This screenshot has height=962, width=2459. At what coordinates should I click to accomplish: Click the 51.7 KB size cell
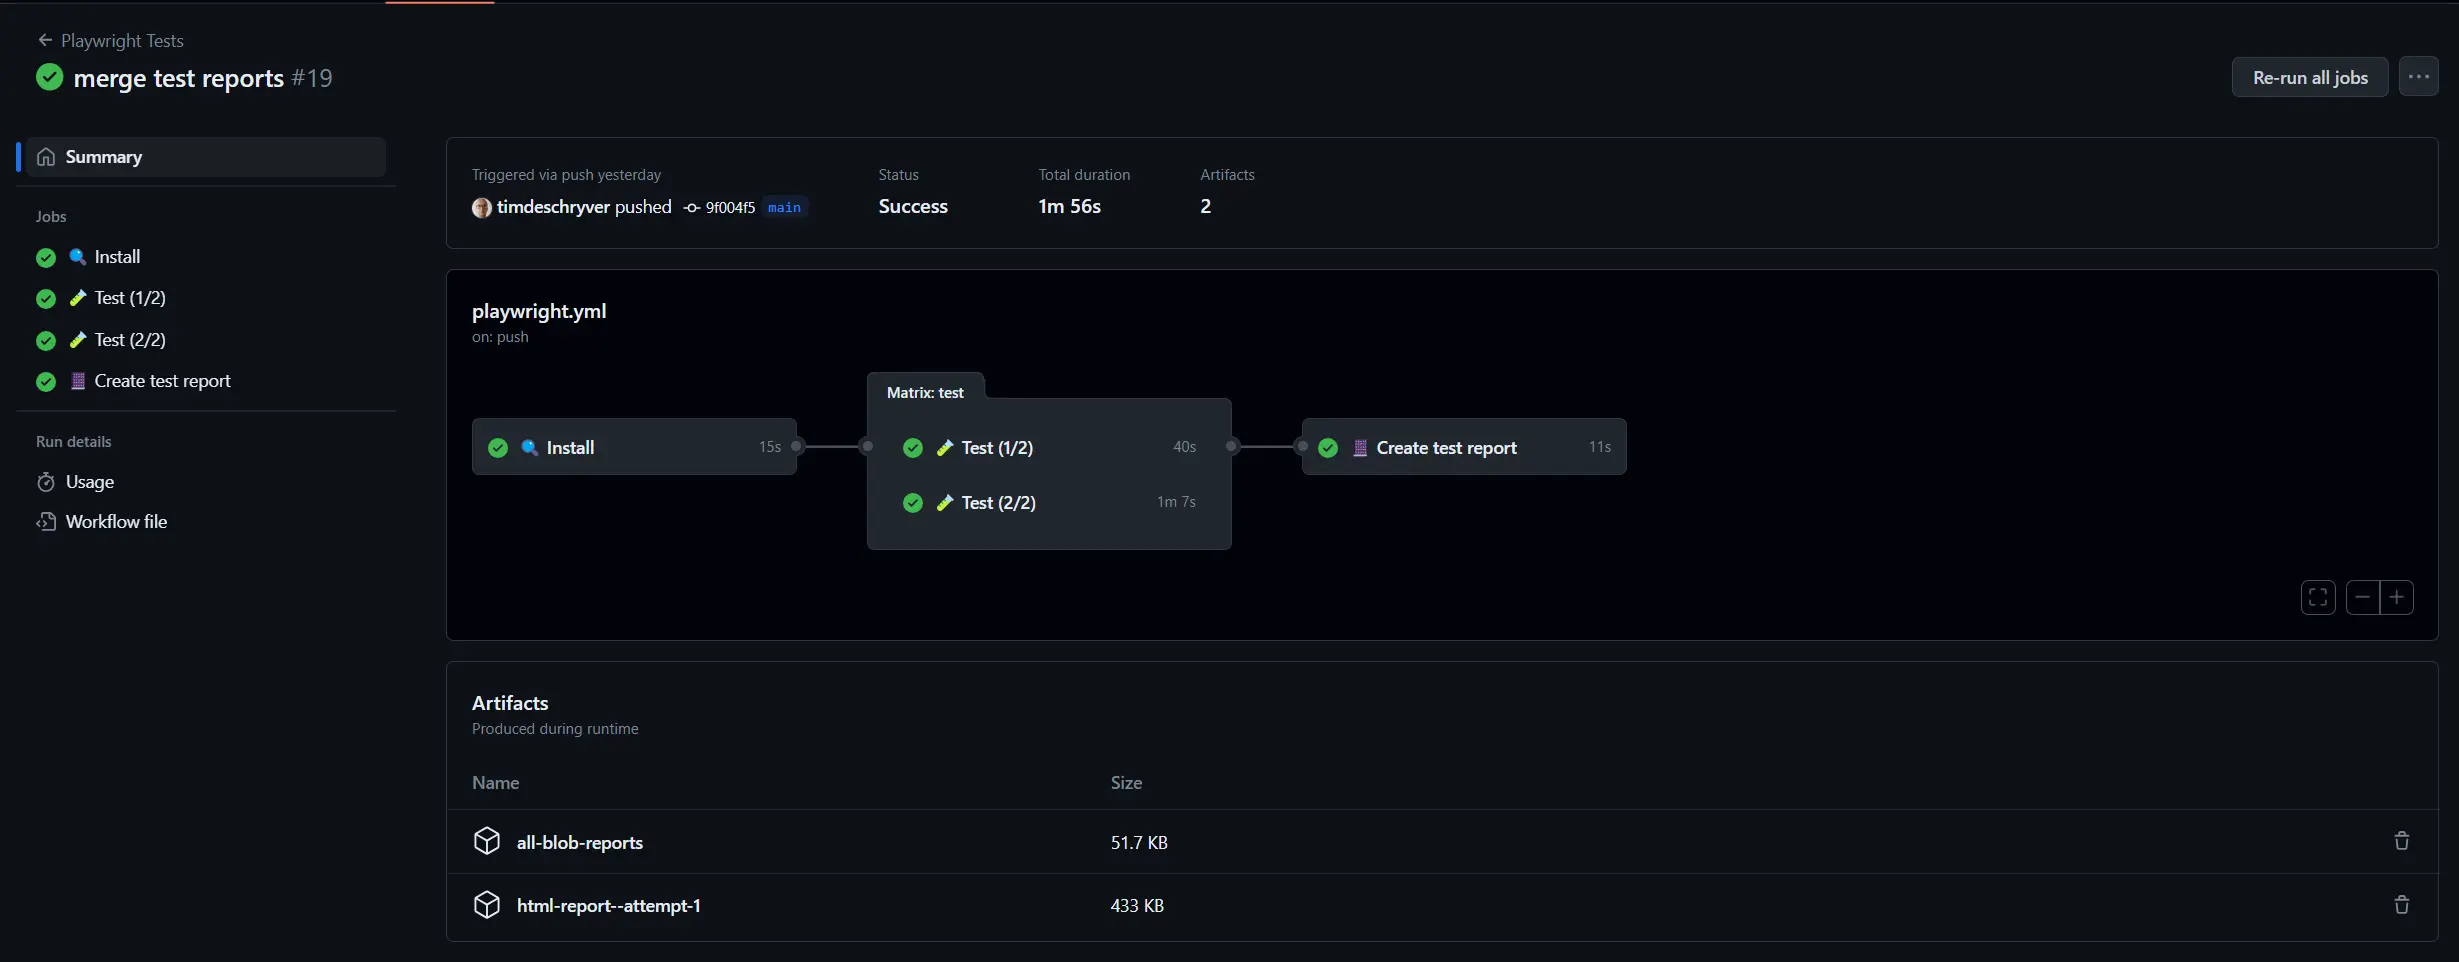[1139, 843]
